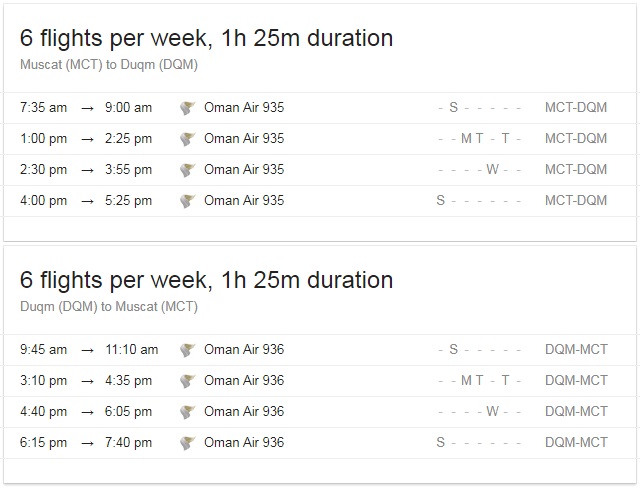Click the 11:10 am arrival time
This screenshot has height=488, width=641.
132,349
